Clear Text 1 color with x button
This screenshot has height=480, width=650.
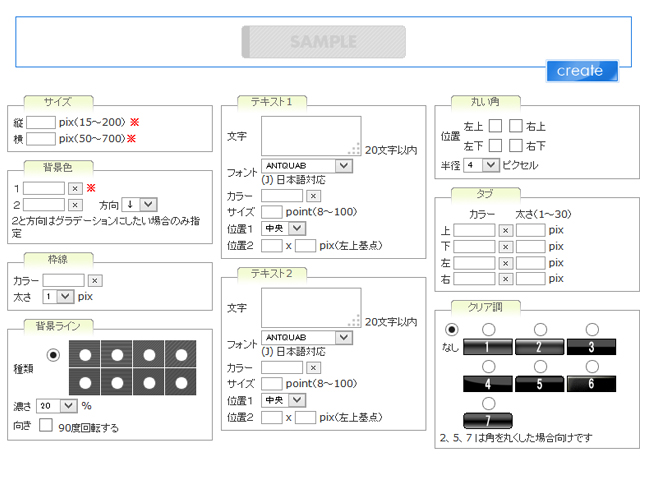click(313, 196)
